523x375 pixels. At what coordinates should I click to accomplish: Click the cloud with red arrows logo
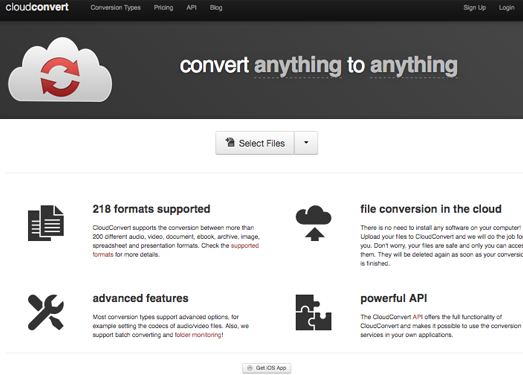(60, 70)
